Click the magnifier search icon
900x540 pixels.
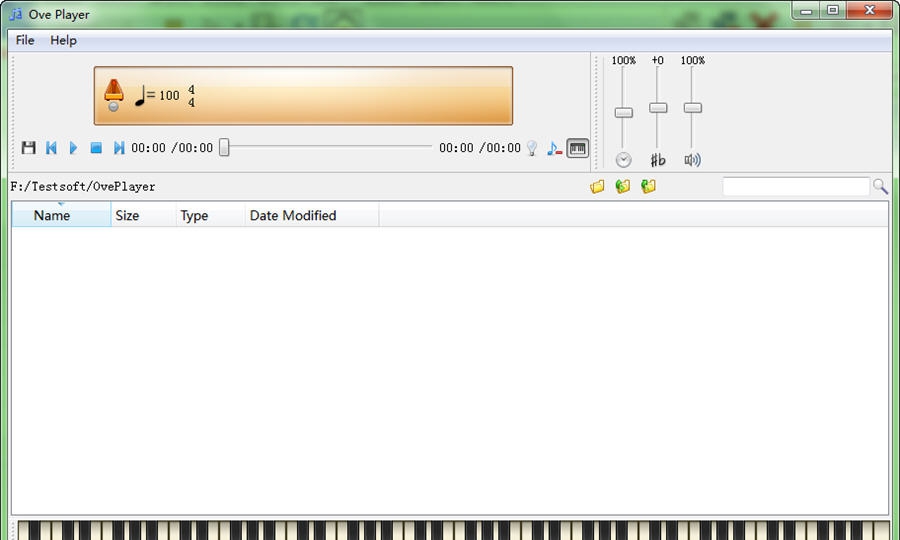click(x=880, y=186)
